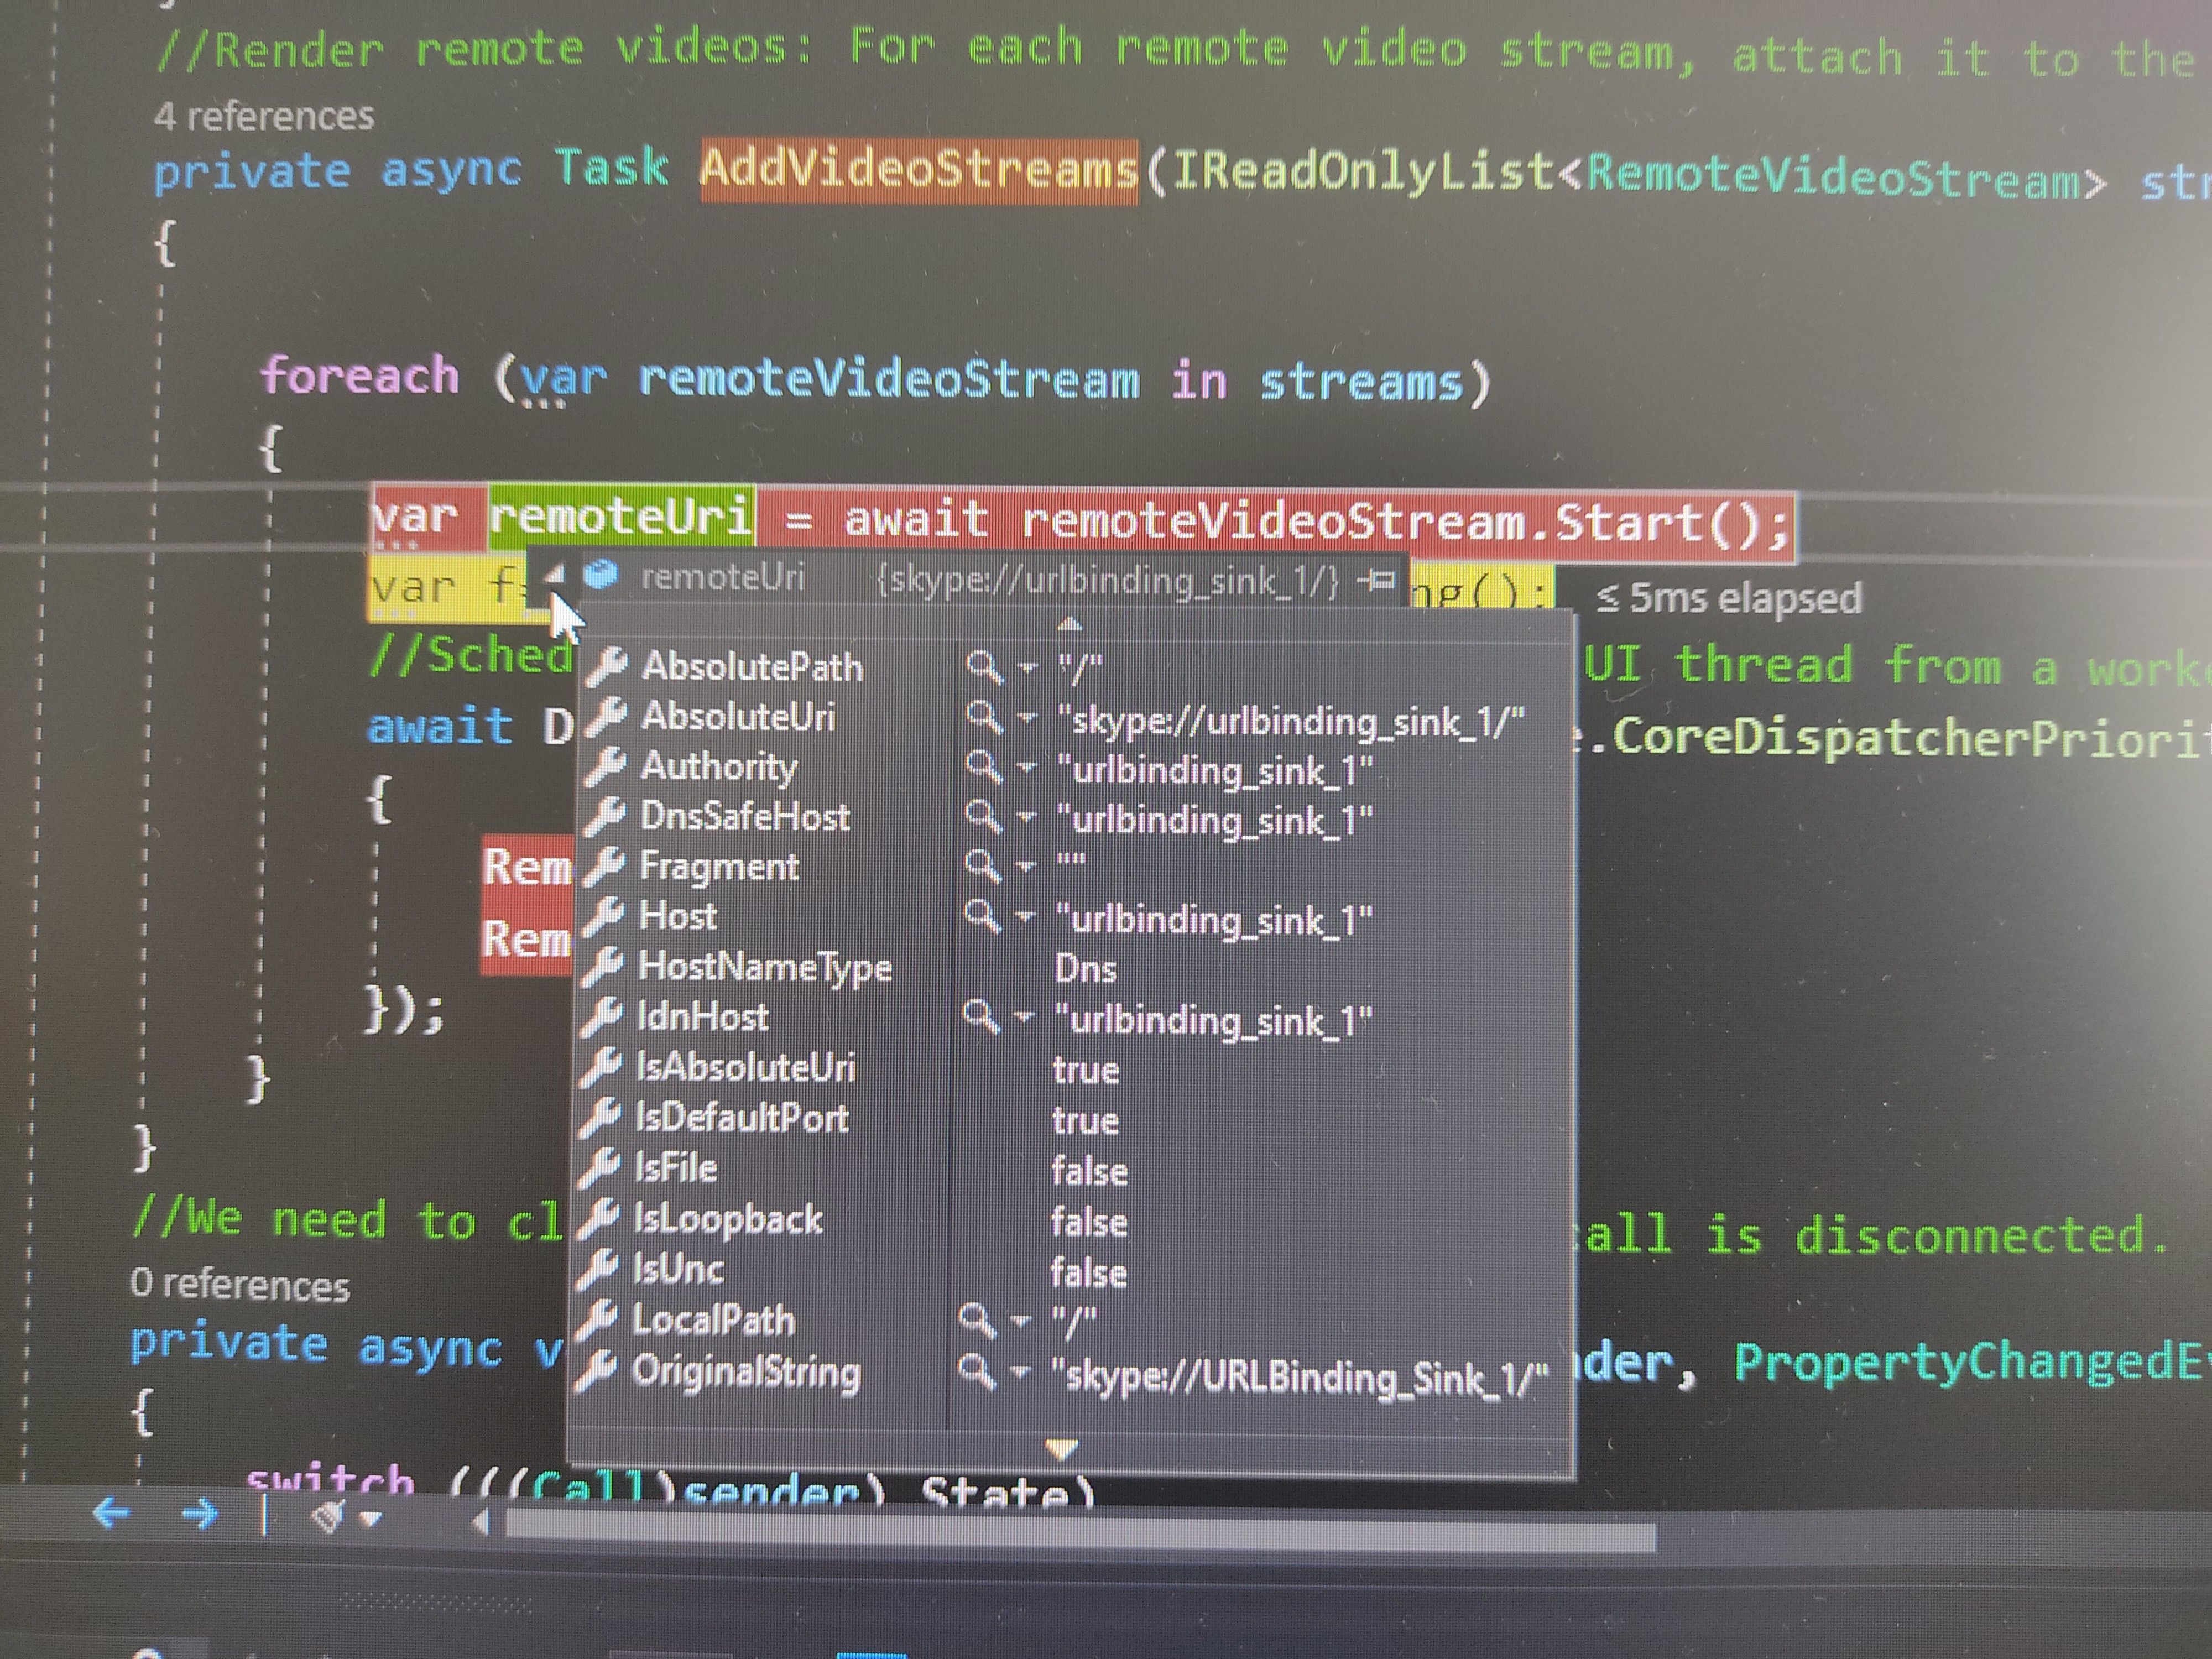The image size is (2212, 1659).
Task: Click the wrench icon beside LocalPath
Action: pyautogui.click(x=597, y=1319)
